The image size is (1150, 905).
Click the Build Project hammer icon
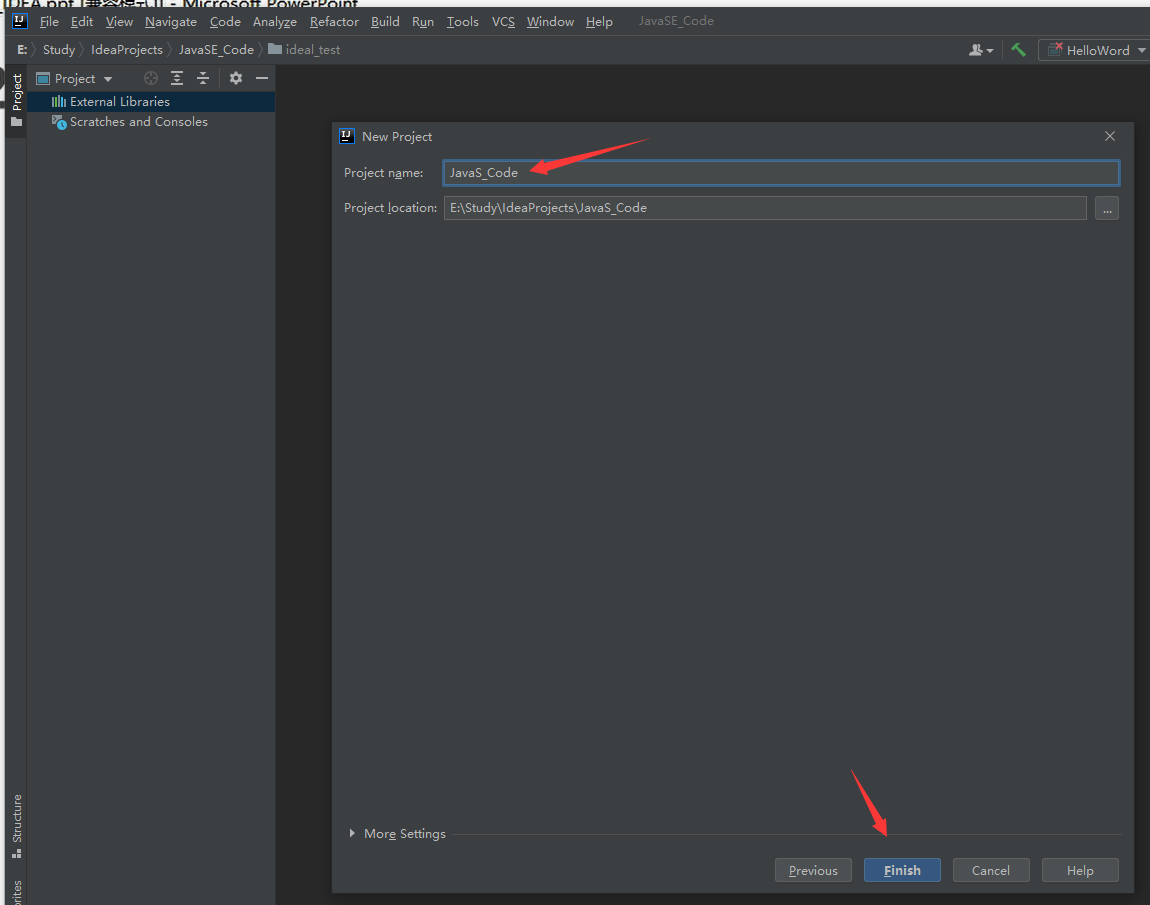(1018, 49)
